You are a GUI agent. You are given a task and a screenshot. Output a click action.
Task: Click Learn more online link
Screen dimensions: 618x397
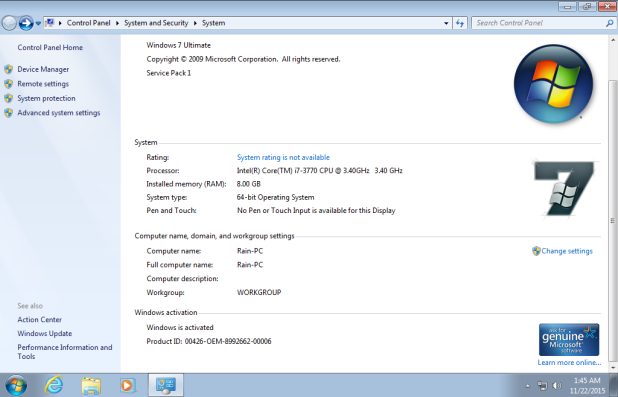click(x=569, y=363)
